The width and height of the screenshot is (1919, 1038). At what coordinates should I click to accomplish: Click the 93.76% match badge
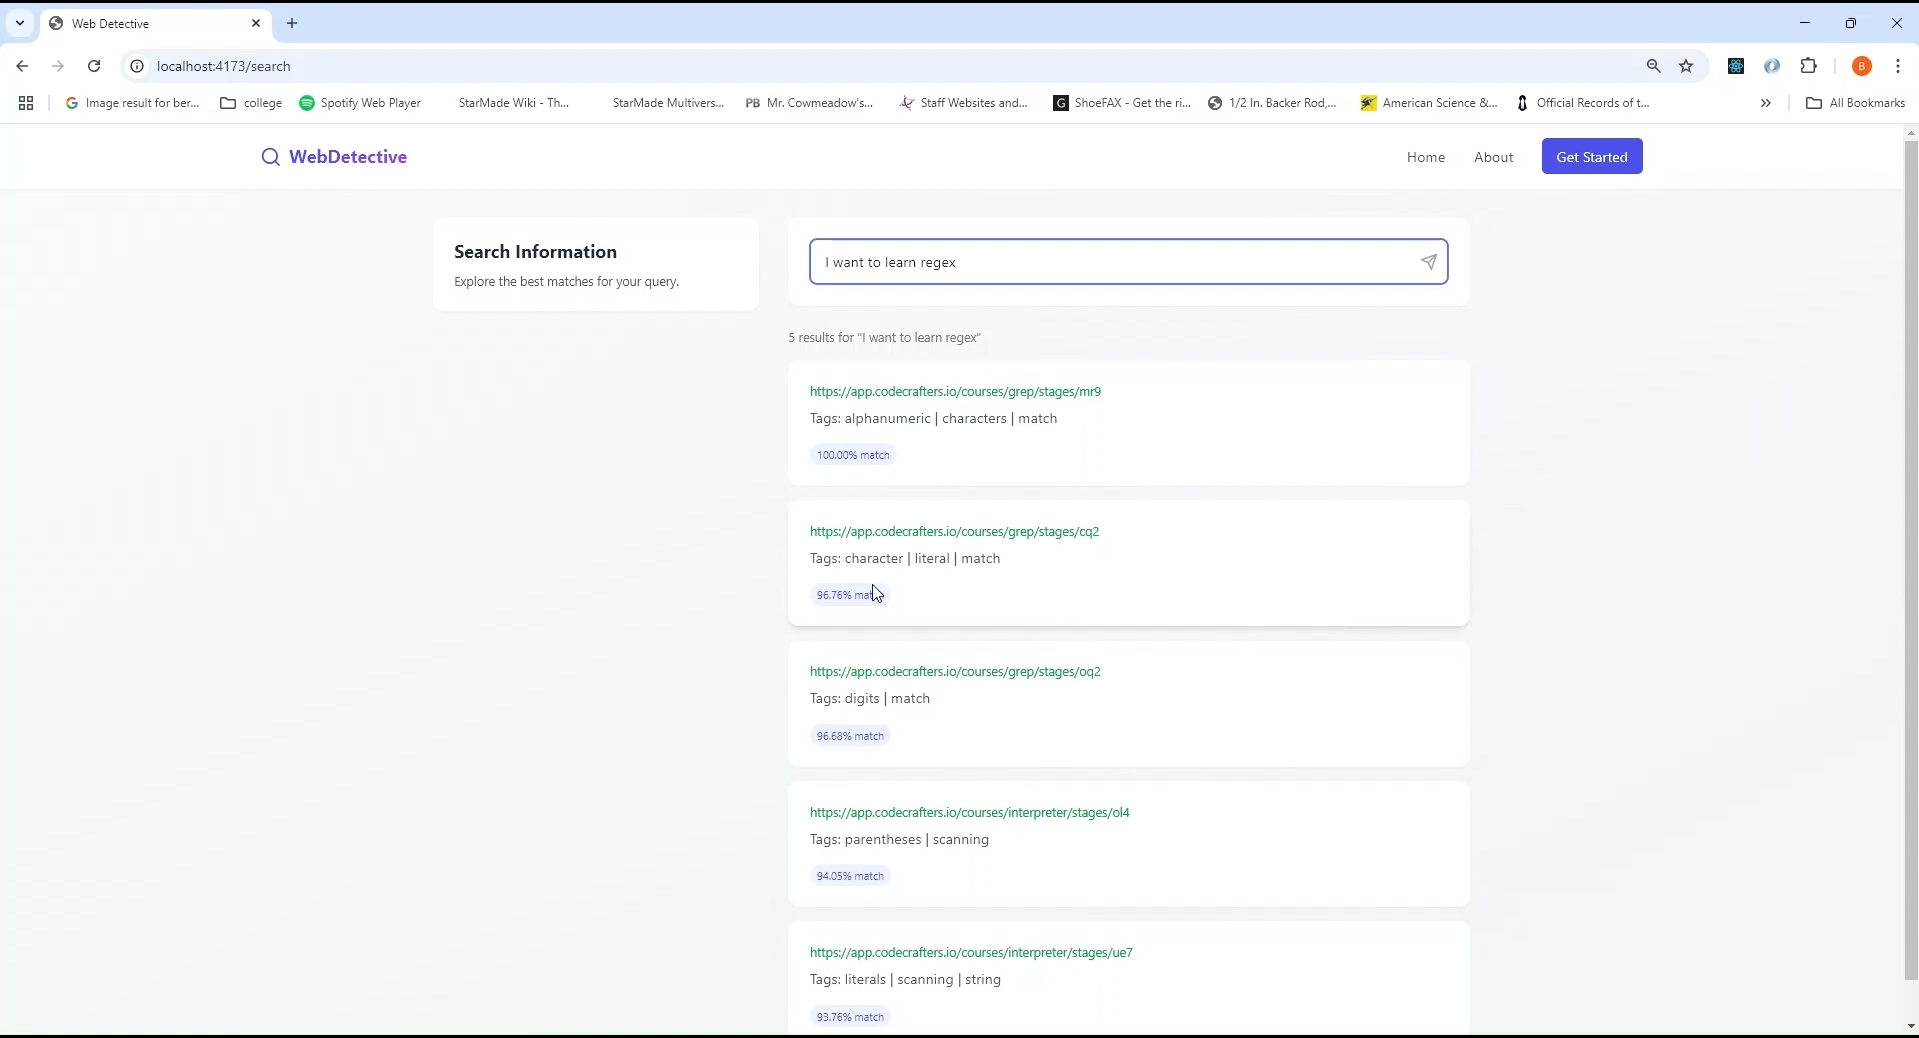pyautogui.click(x=850, y=1017)
